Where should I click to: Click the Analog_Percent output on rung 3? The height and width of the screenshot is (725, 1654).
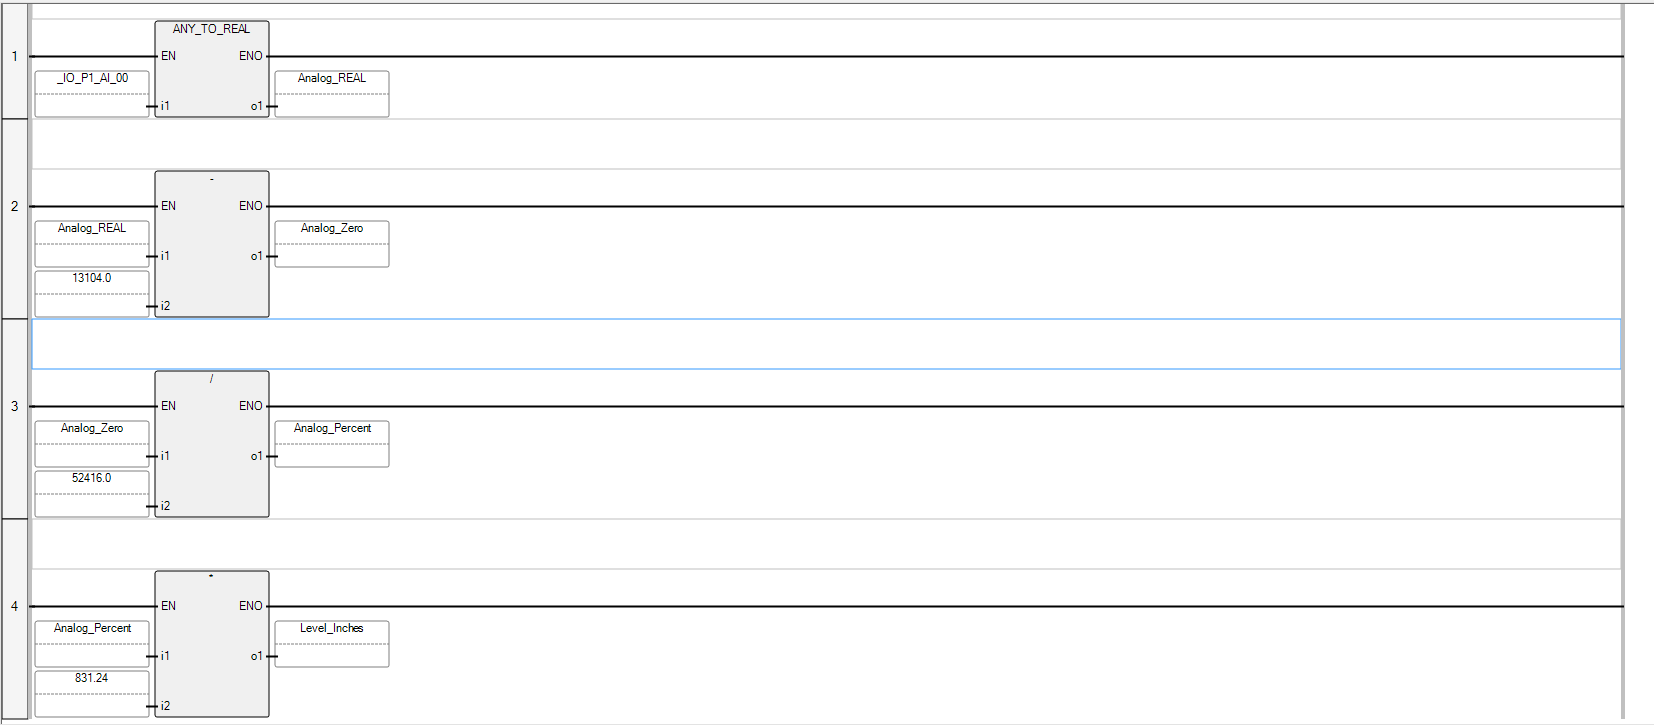331,443
